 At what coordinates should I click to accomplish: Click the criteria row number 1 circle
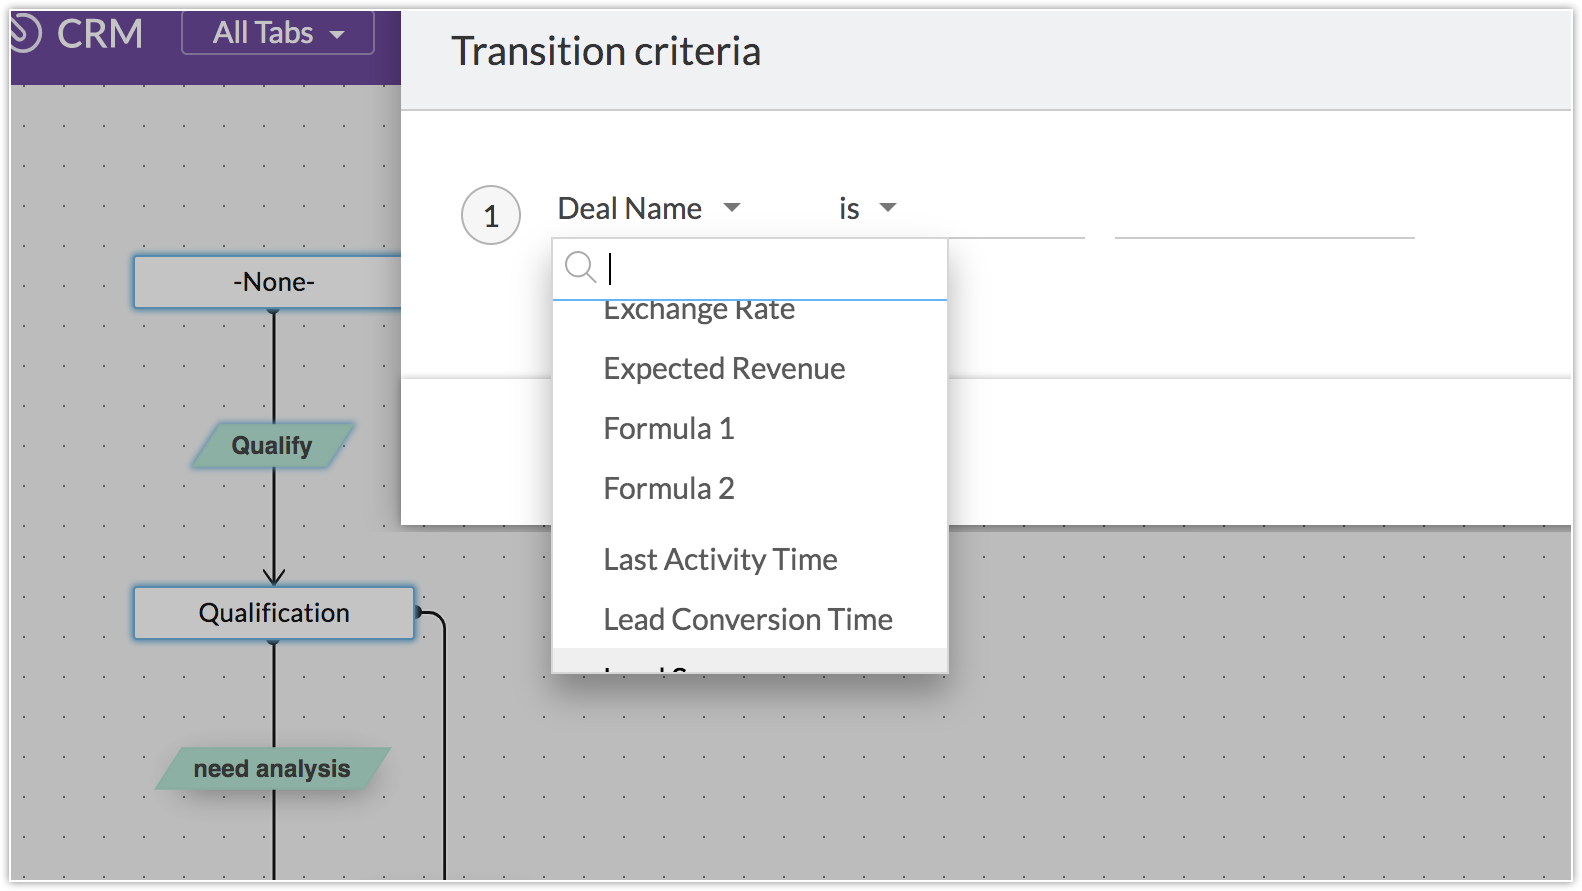pyautogui.click(x=491, y=215)
